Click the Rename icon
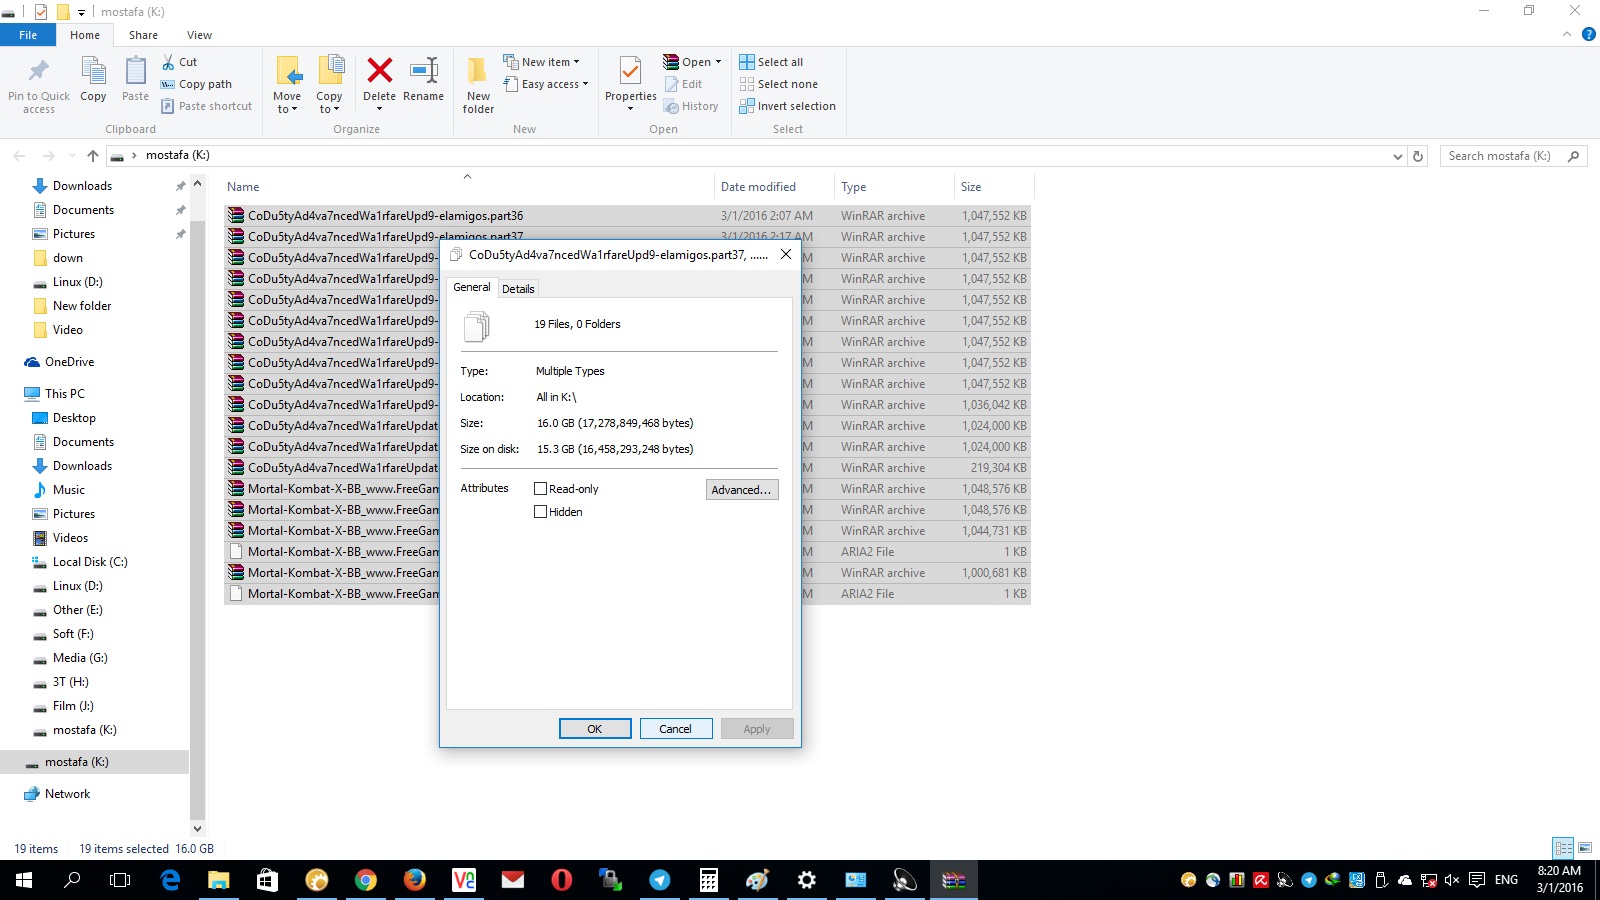The height and width of the screenshot is (900, 1600). click(x=424, y=70)
